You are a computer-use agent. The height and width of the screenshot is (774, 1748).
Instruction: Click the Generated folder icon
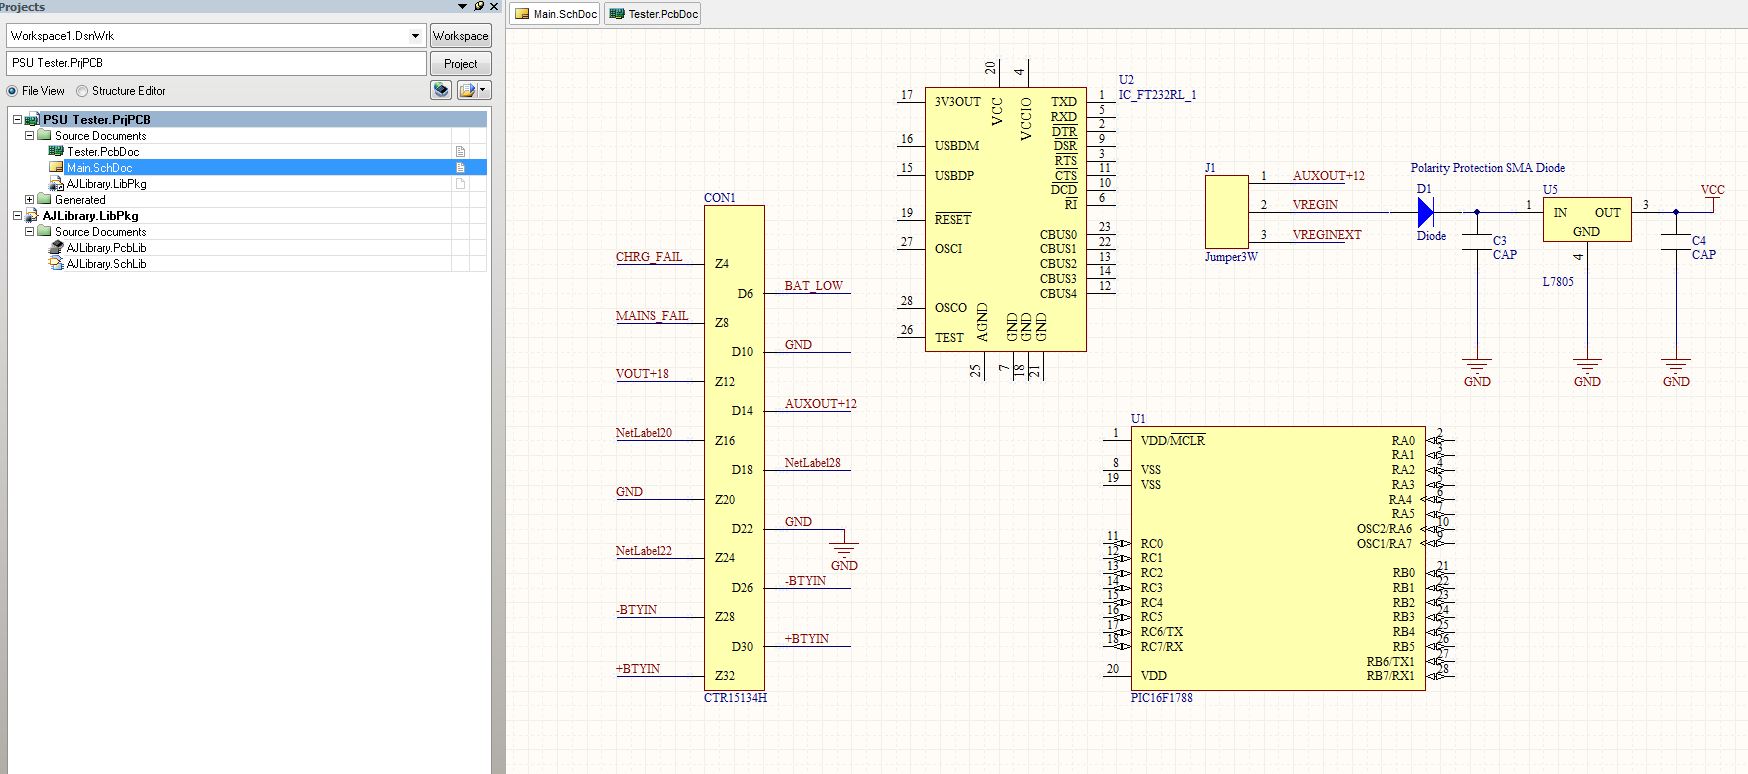click(x=44, y=200)
